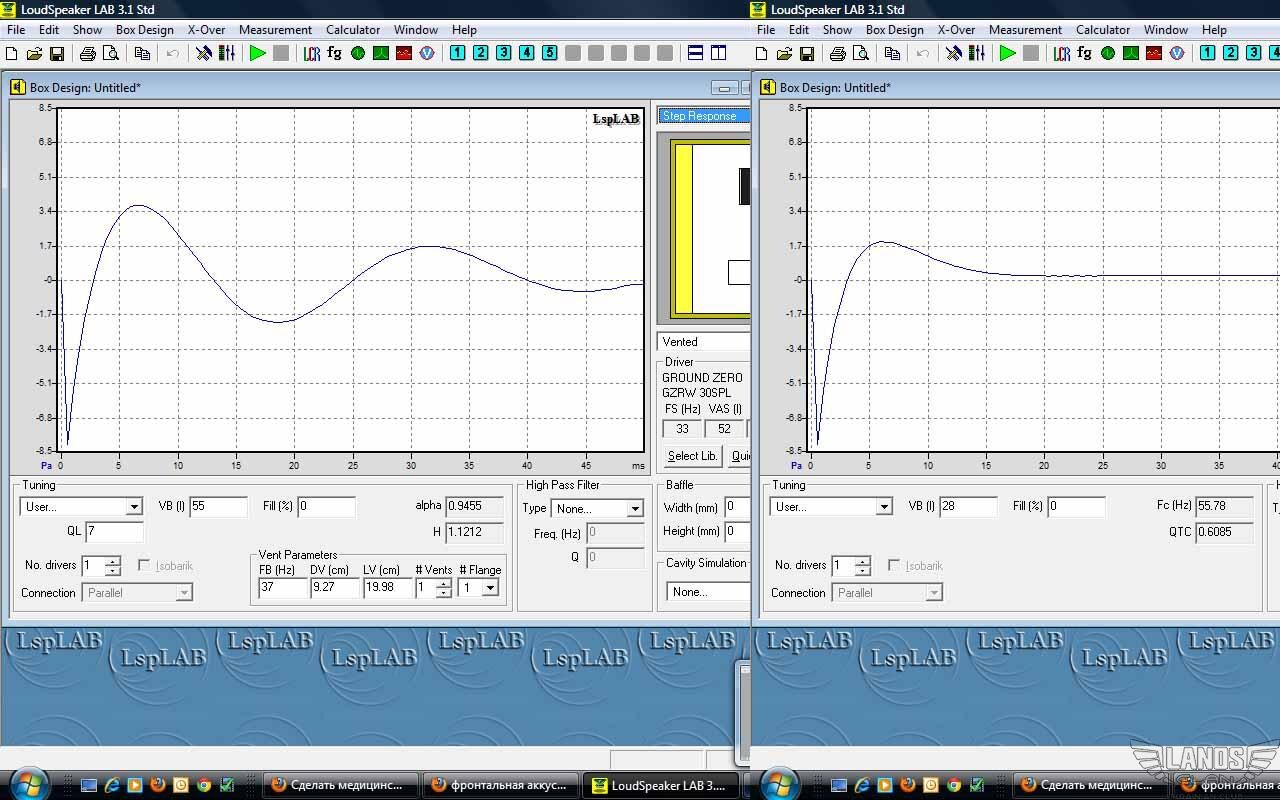This screenshot has width=1280, height=800.
Task: Open High Pass Filter Type dropdown
Action: 634,509
